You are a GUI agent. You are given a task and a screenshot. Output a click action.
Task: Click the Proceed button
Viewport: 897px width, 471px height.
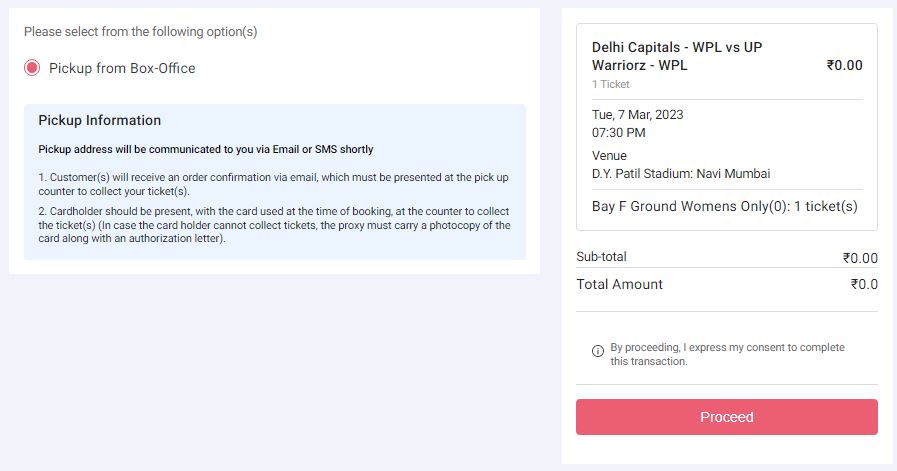(x=727, y=417)
